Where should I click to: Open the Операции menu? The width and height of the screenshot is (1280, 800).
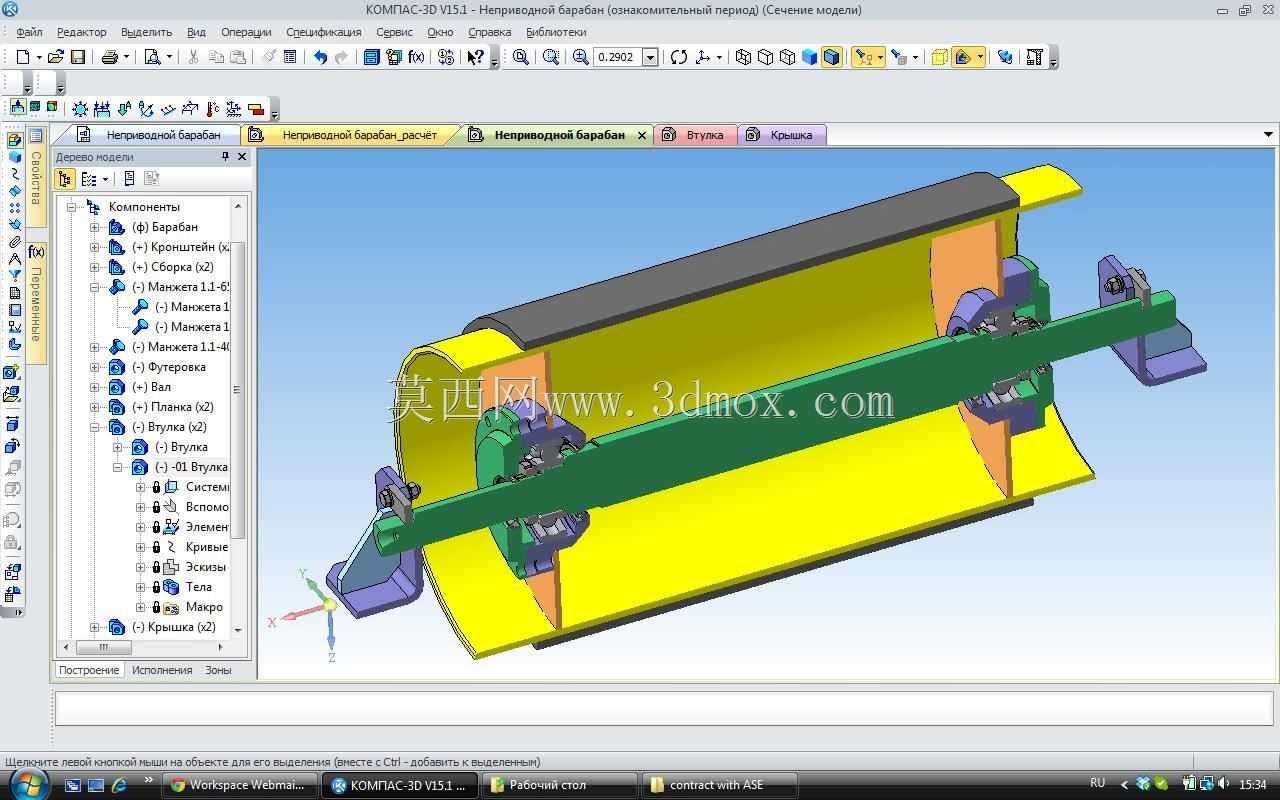click(246, 32)
